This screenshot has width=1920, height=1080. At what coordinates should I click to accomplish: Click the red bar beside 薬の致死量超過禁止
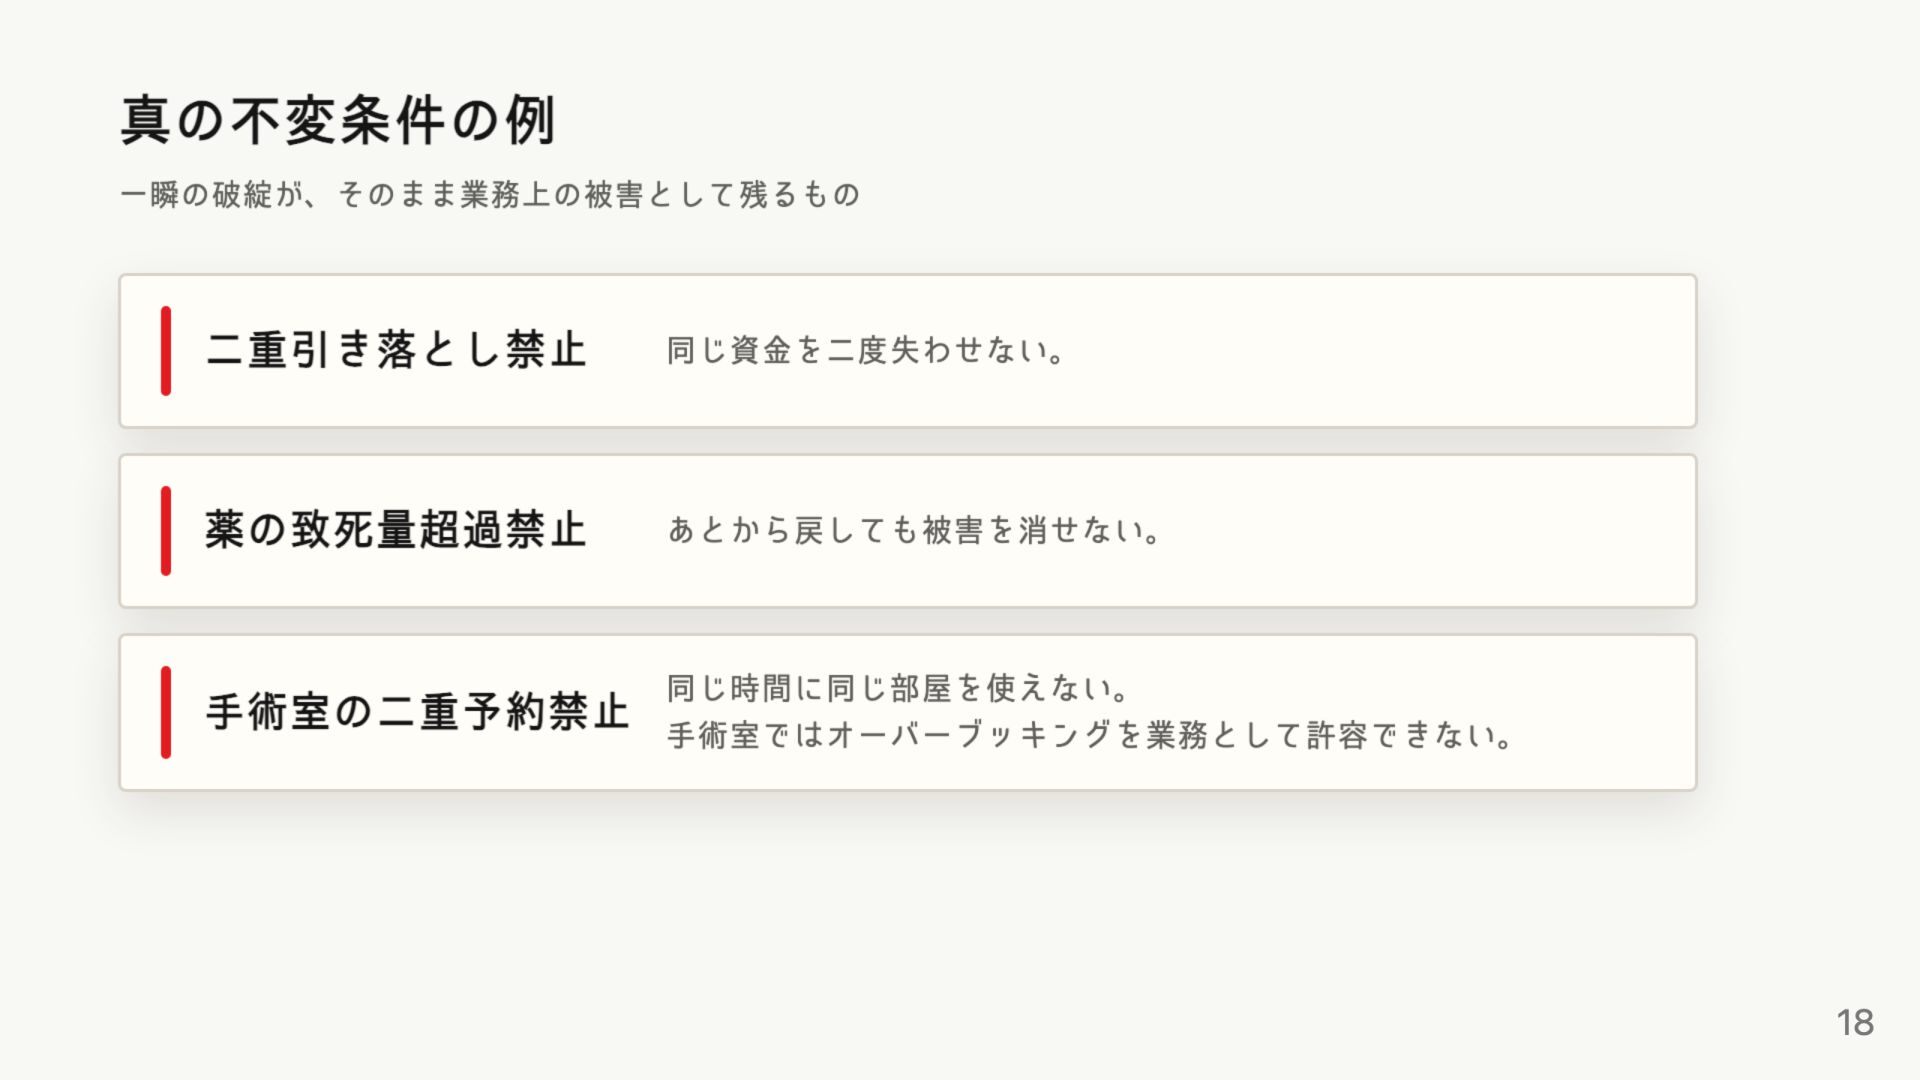tap(166, 531)
